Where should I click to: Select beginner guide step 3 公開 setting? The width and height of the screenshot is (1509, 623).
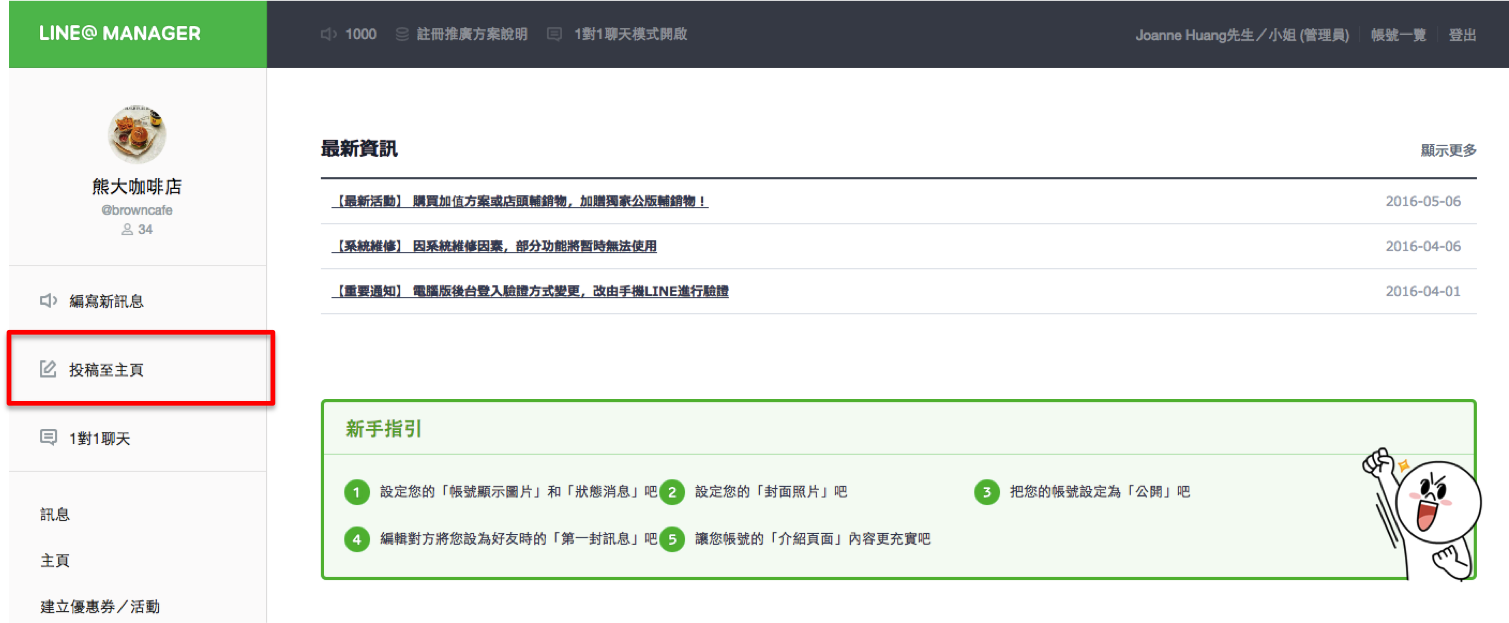[x=1100, y=492]
